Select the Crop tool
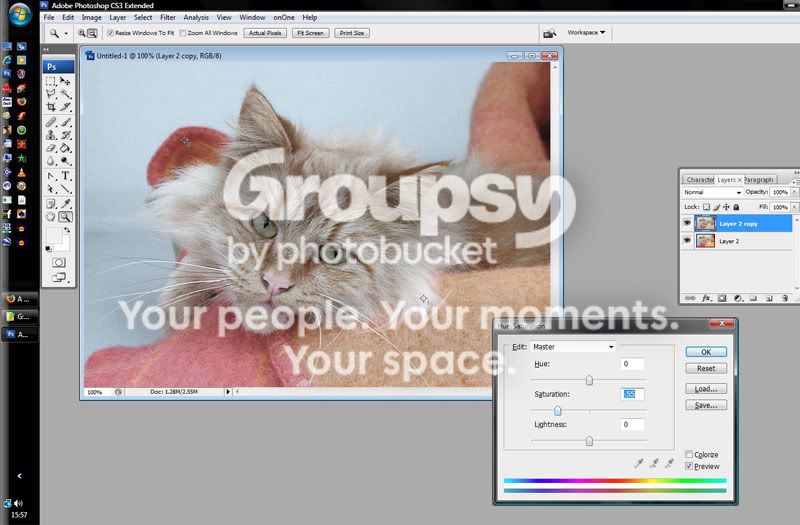 [51, 107]
